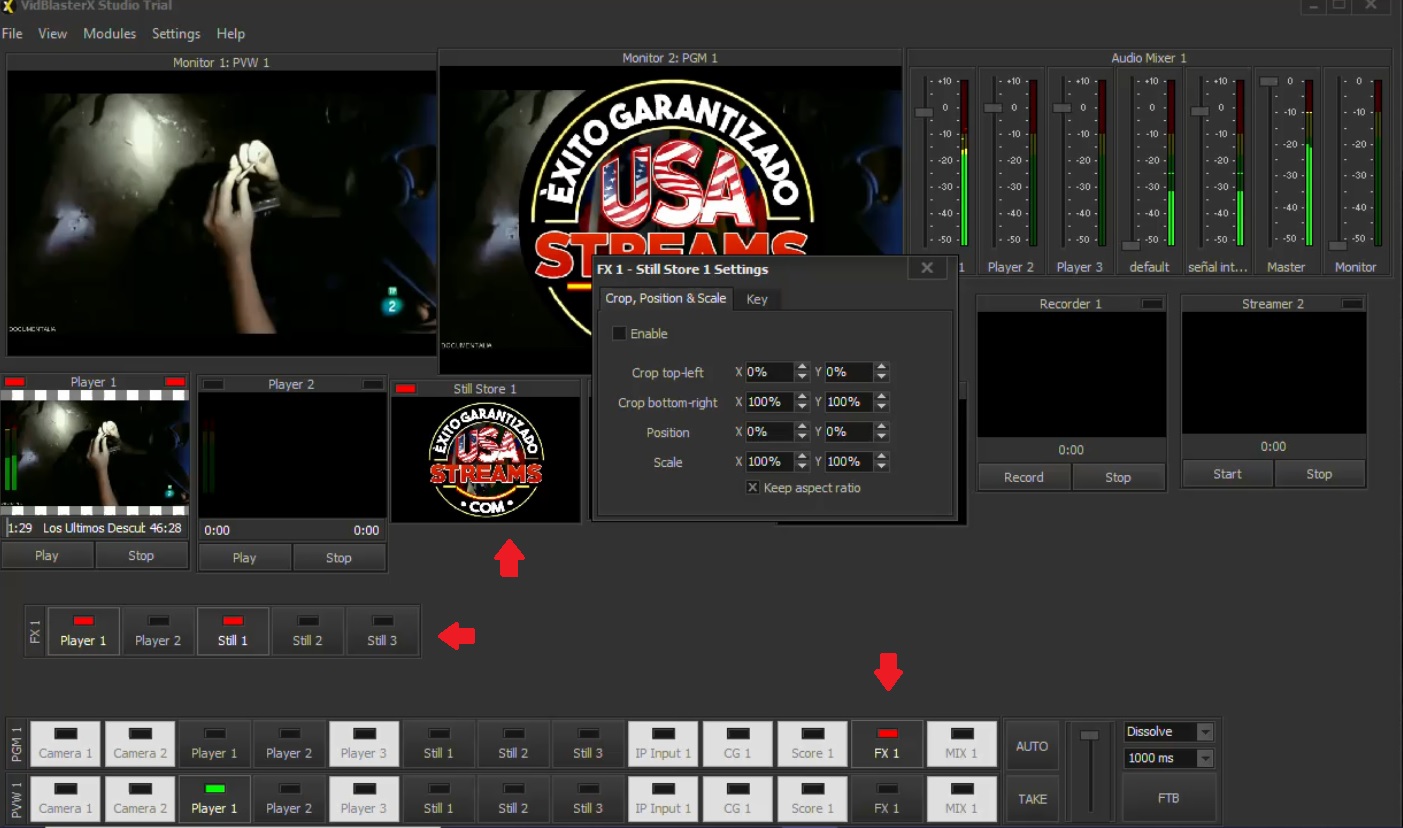The image size is (1403, 828).
Task: Stop Player 2 playback
Action: 339,557
